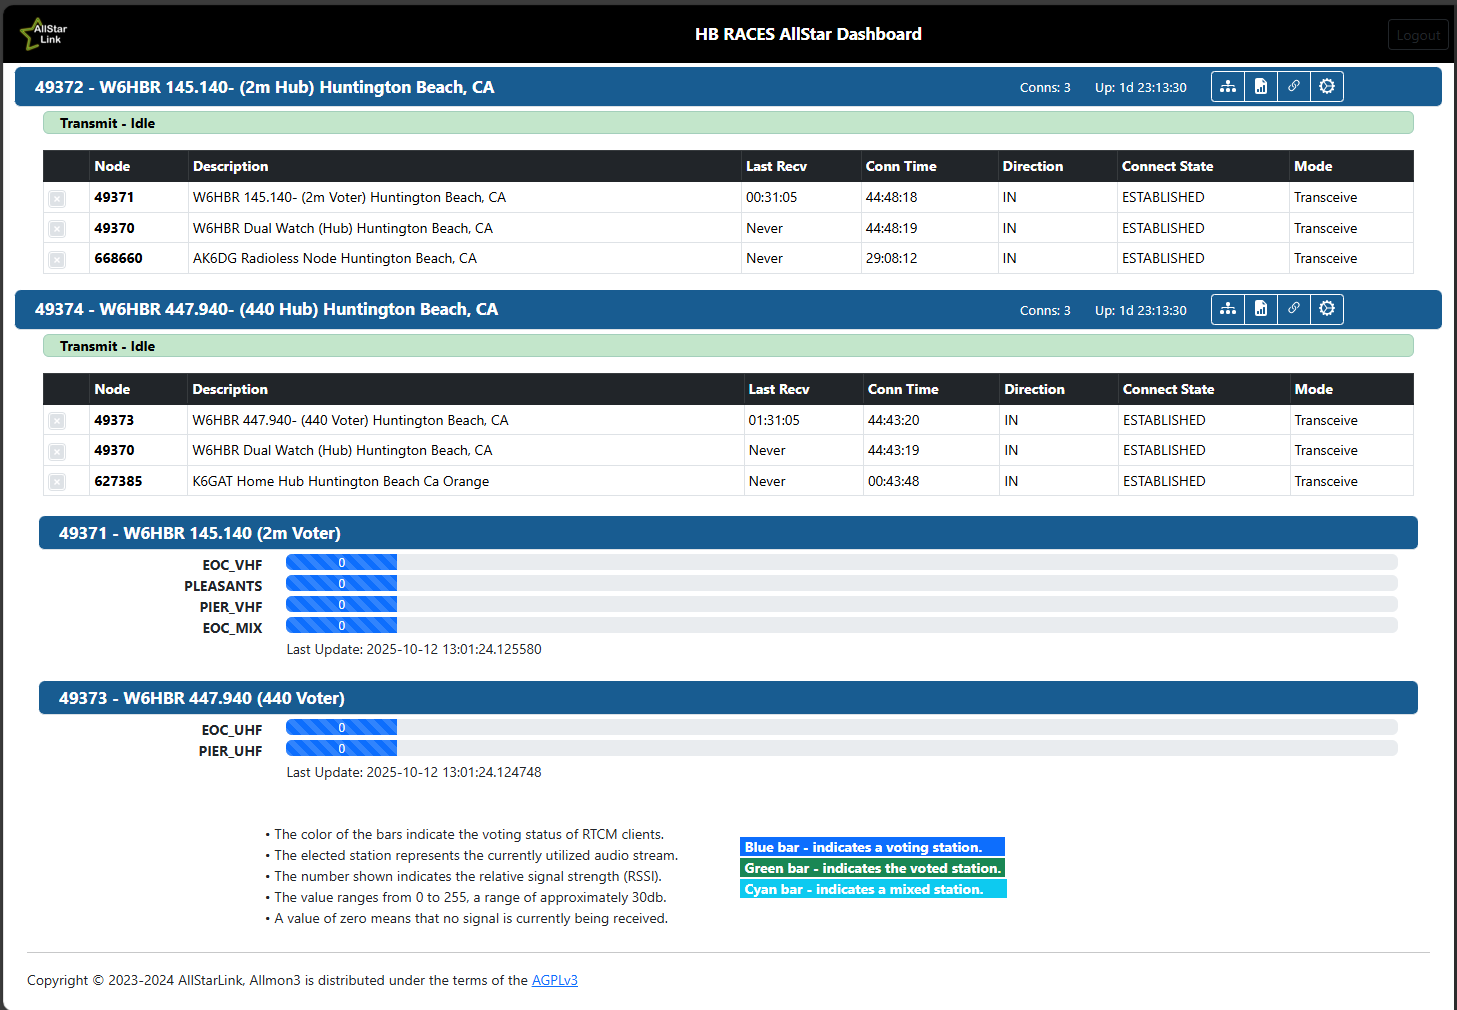Screen dimensions: 1457x1010
Task: Click the AllStar Link logo
Action: (x=43, y=34)
